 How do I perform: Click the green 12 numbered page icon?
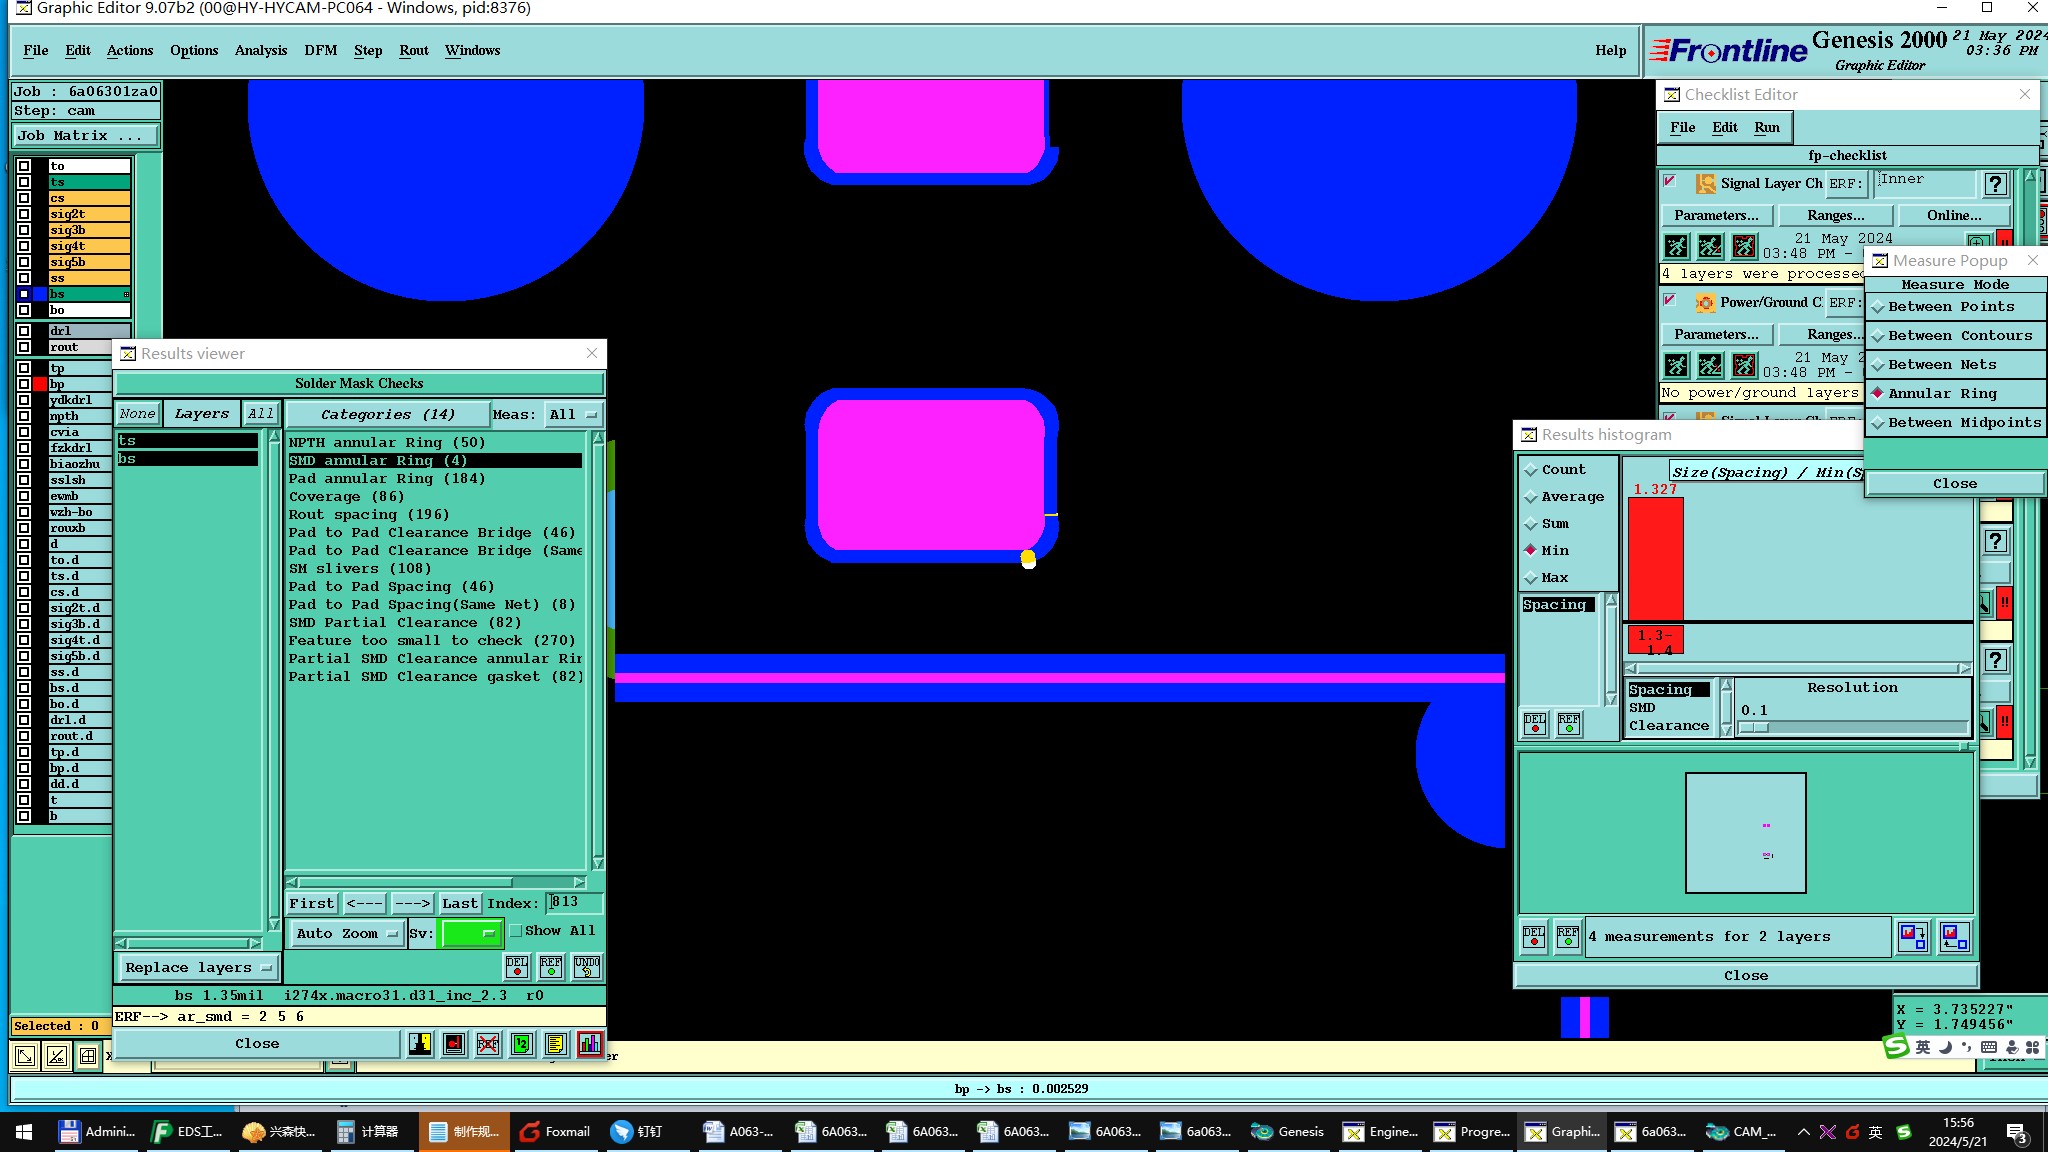coord(521,1044)
